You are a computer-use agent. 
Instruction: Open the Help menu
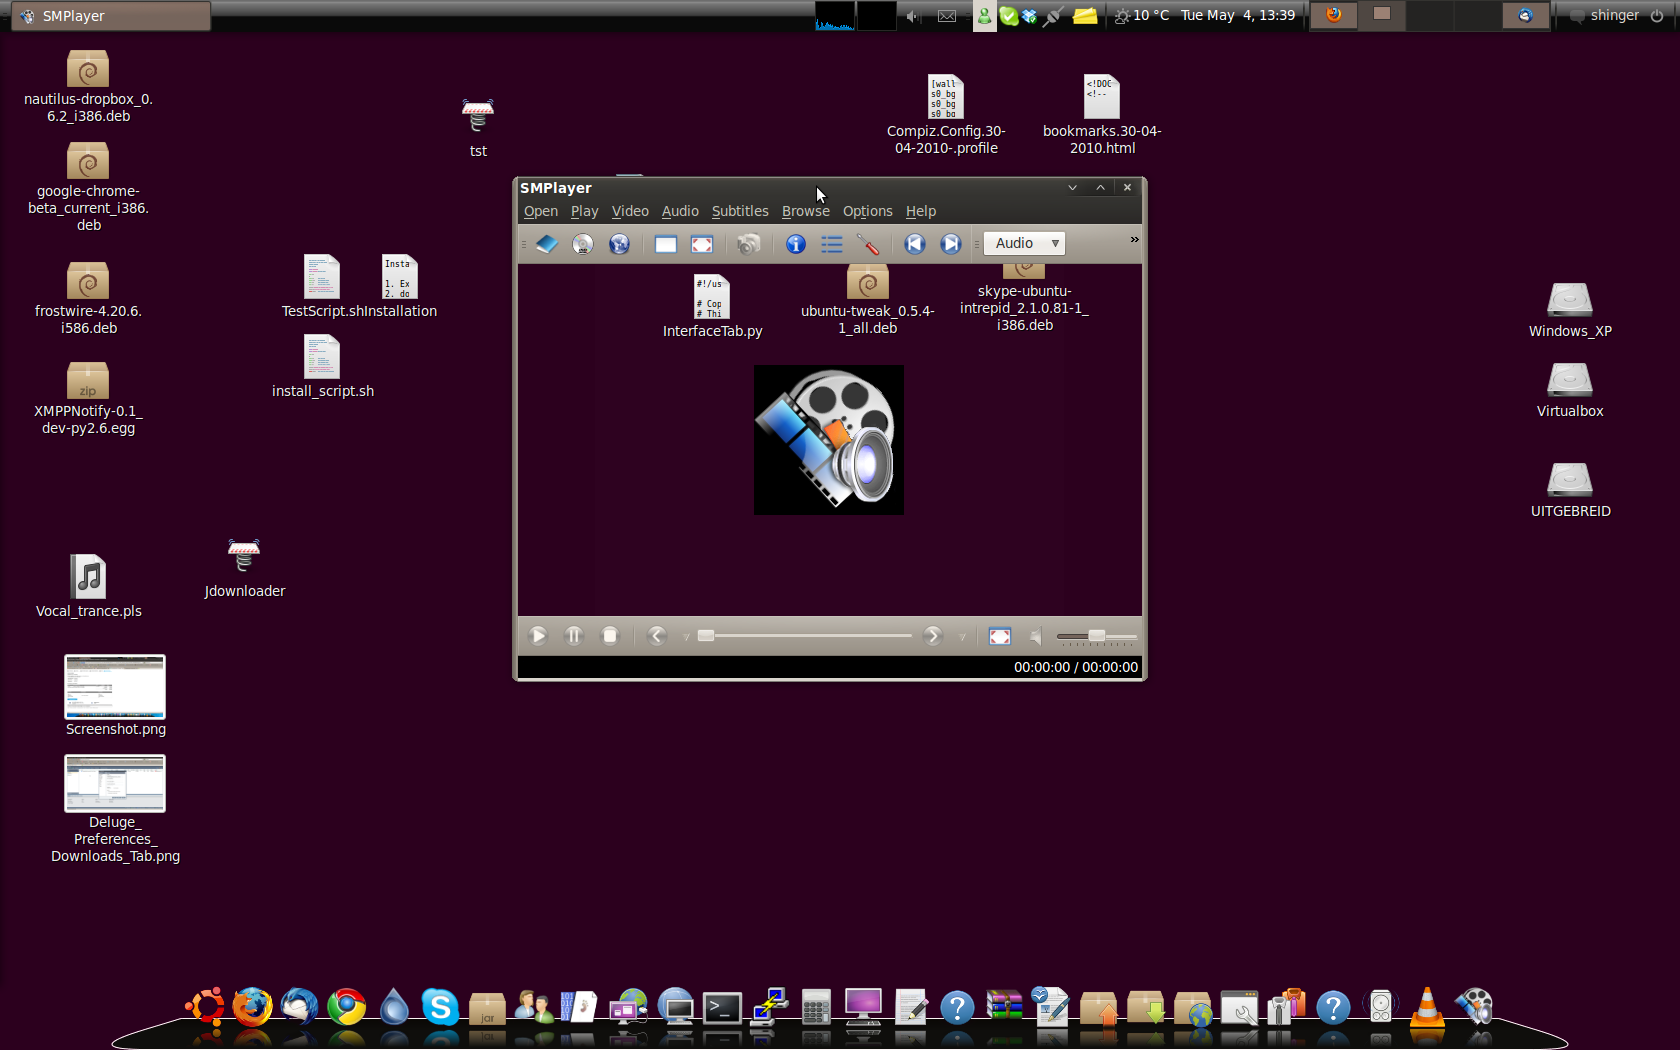(x=921, y=211)
